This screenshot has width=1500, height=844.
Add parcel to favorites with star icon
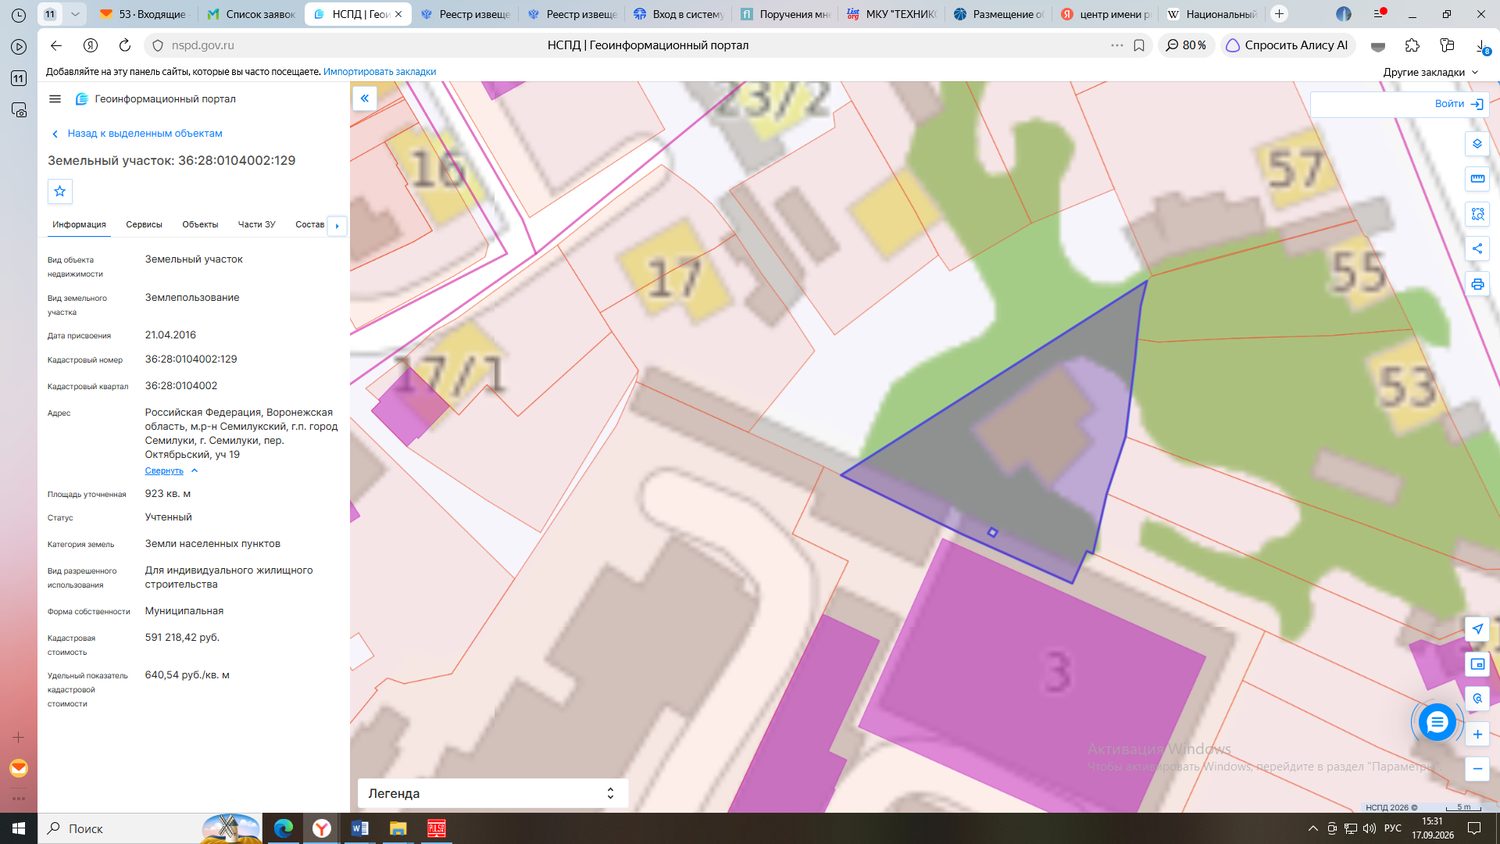pos(60,191)
